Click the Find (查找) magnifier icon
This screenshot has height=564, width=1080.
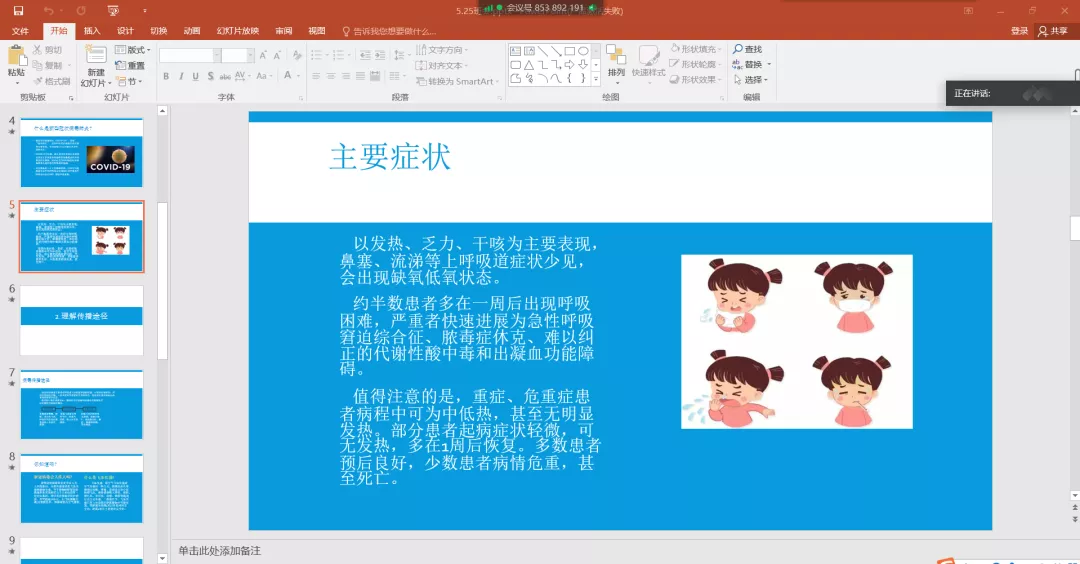pos(738,49)
